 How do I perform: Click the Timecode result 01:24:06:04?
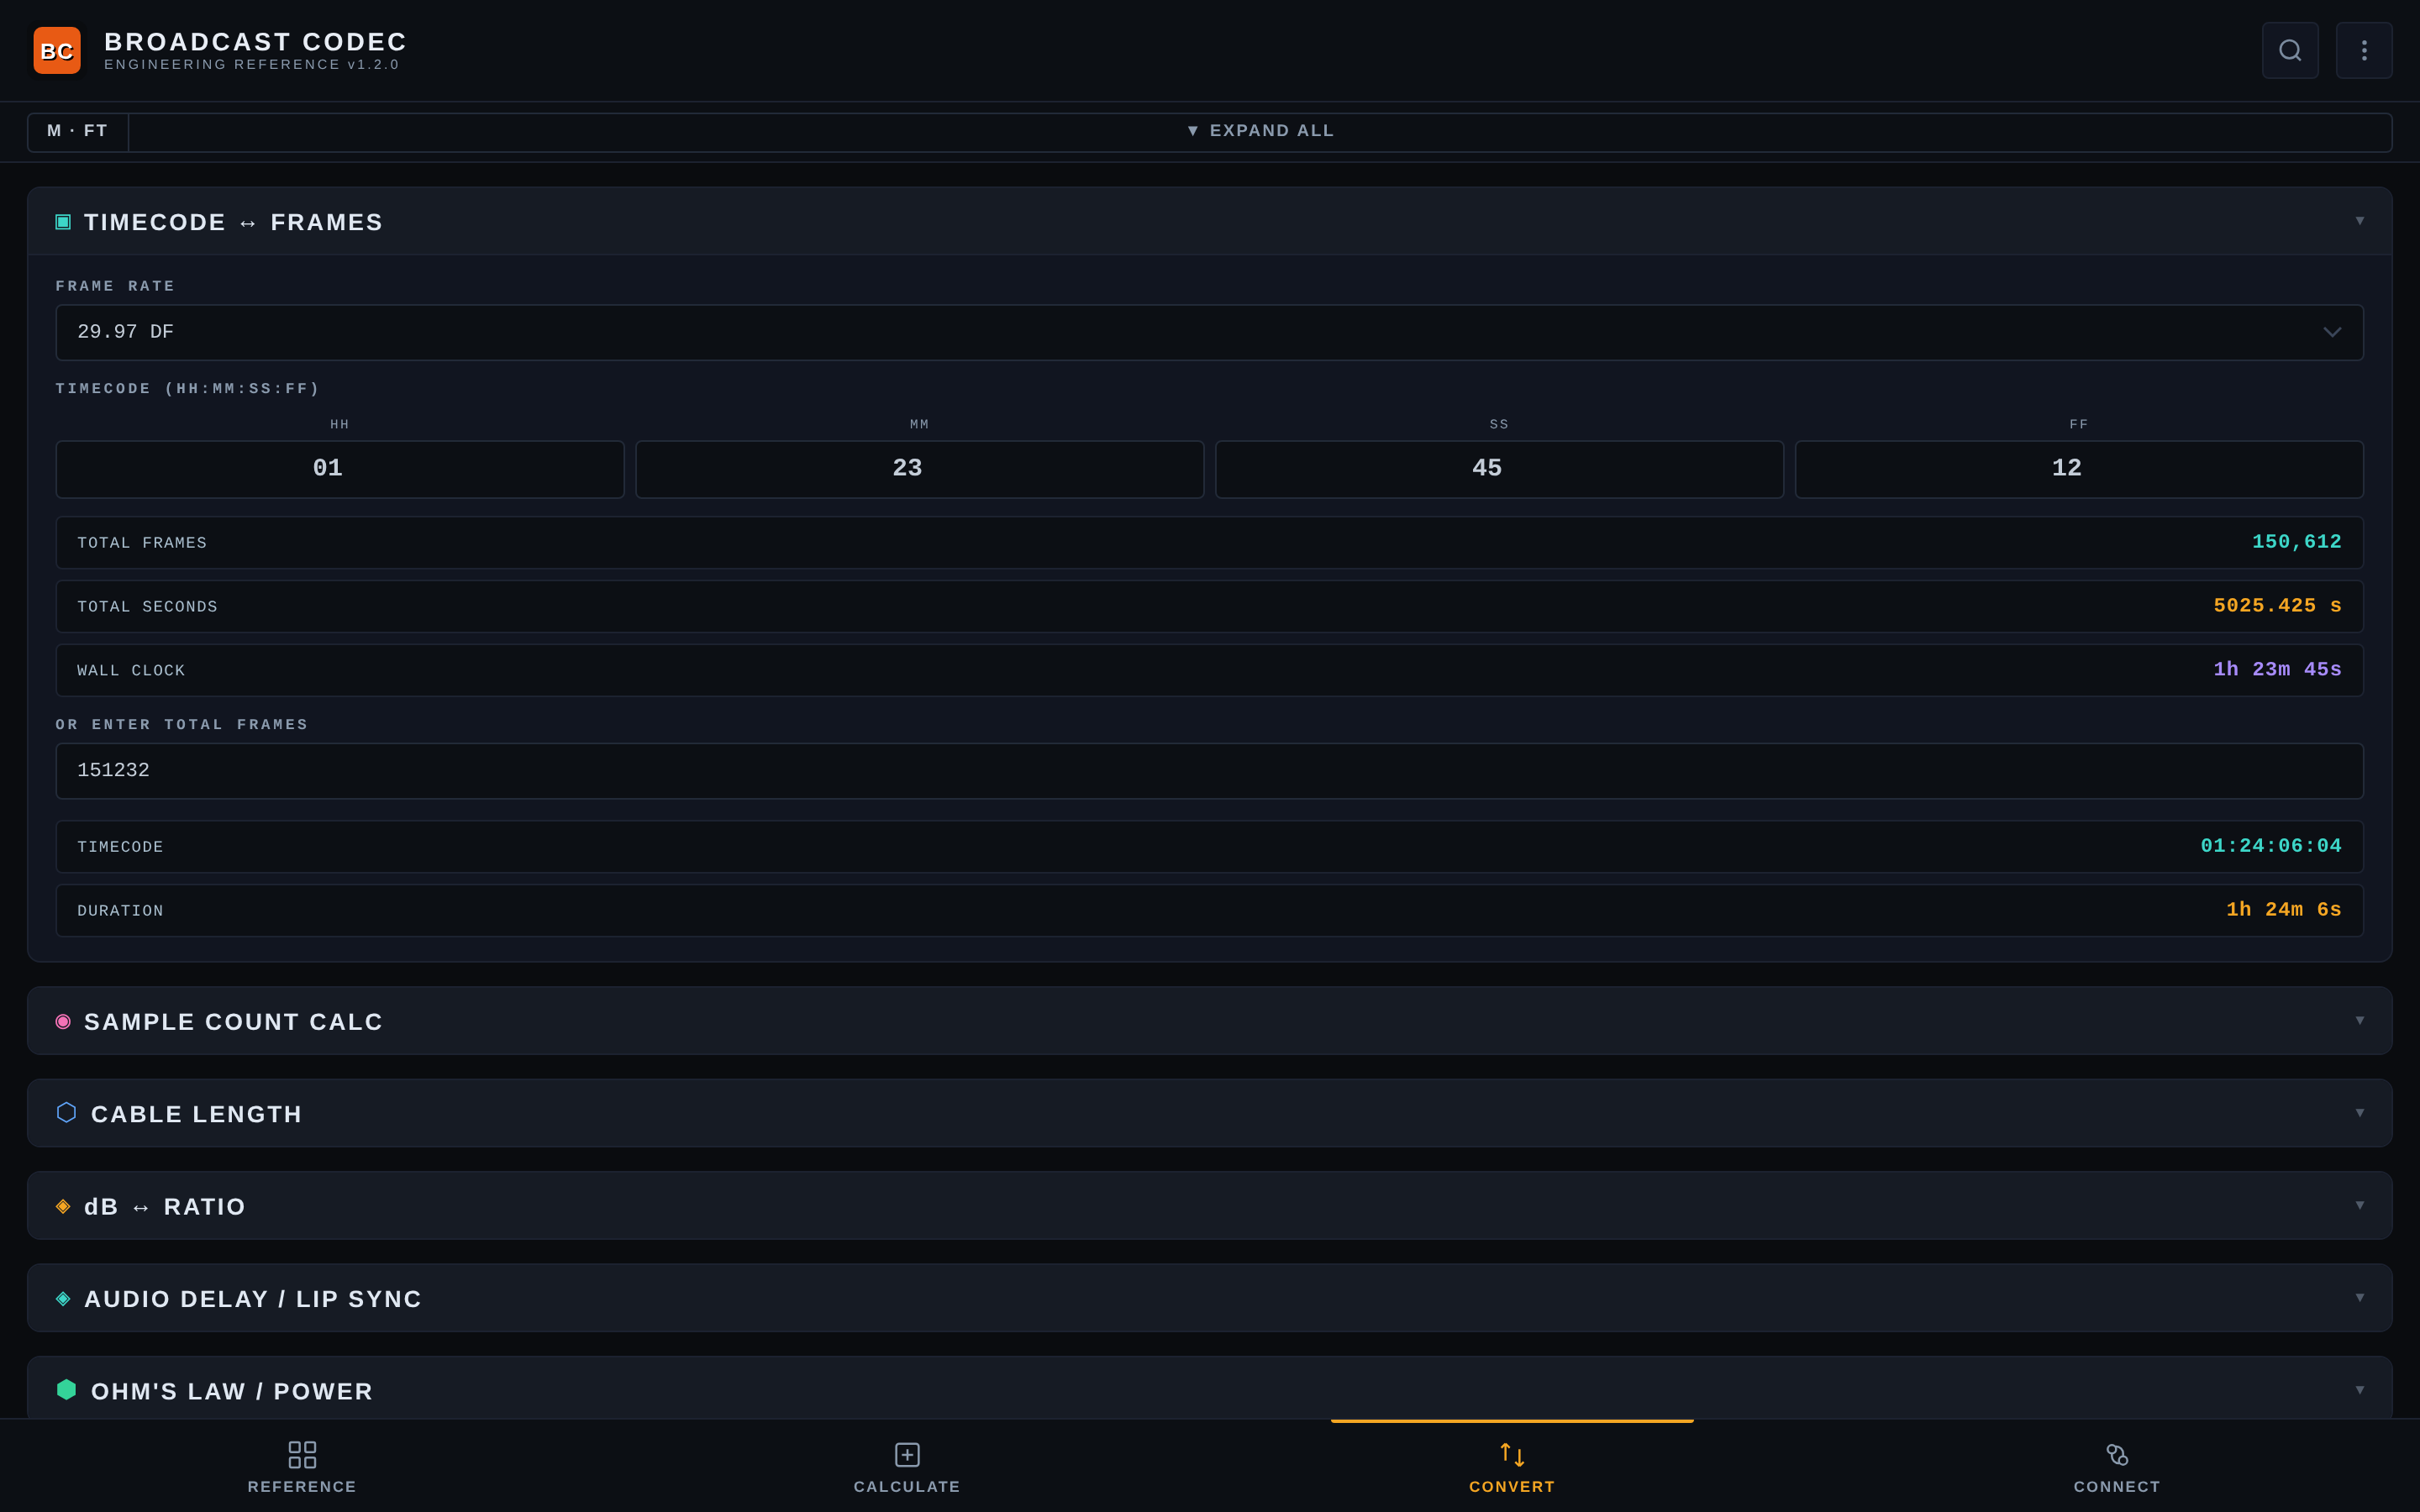click(2270, 846)
